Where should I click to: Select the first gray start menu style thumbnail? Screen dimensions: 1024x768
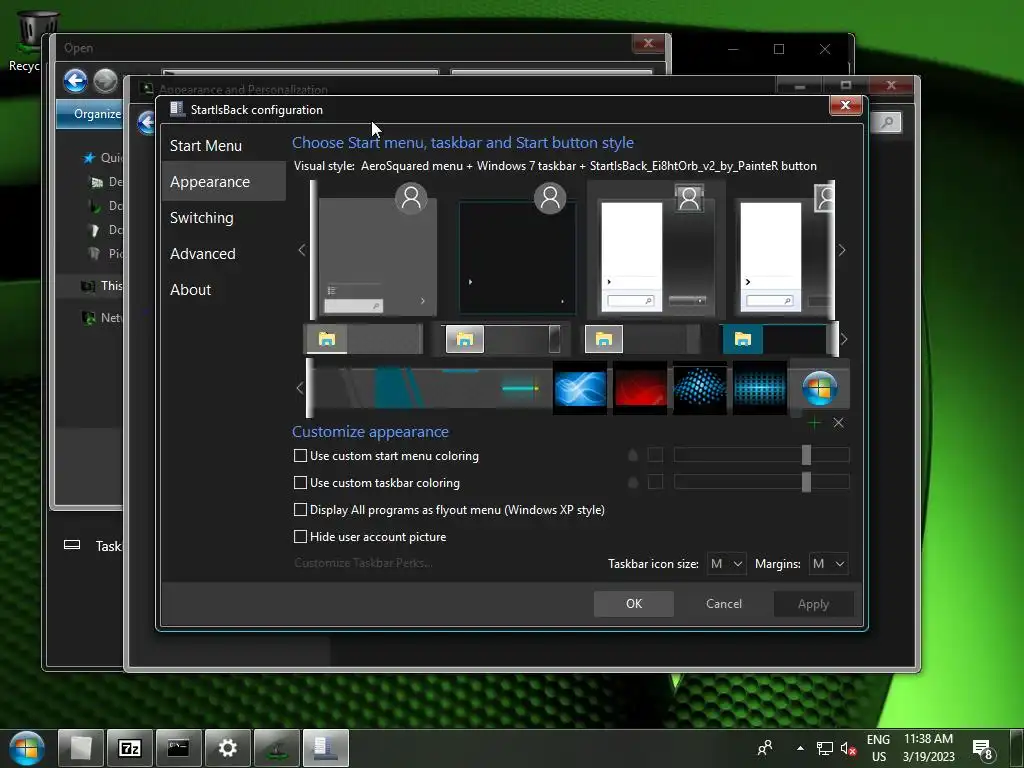(377, 250)
